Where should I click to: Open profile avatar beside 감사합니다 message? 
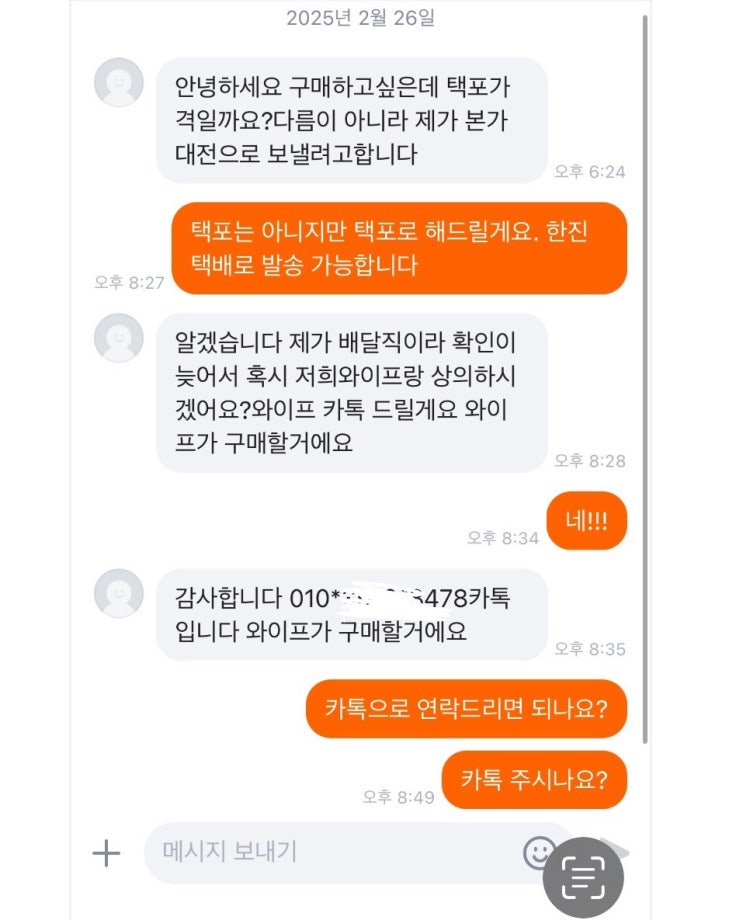(119, 593)
